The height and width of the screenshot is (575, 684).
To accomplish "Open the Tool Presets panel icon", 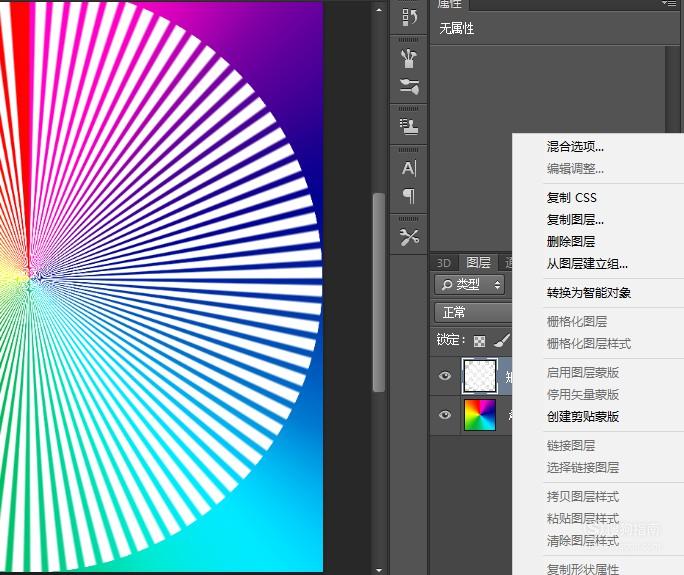I will pyautogui.click(x=409, y=237).
